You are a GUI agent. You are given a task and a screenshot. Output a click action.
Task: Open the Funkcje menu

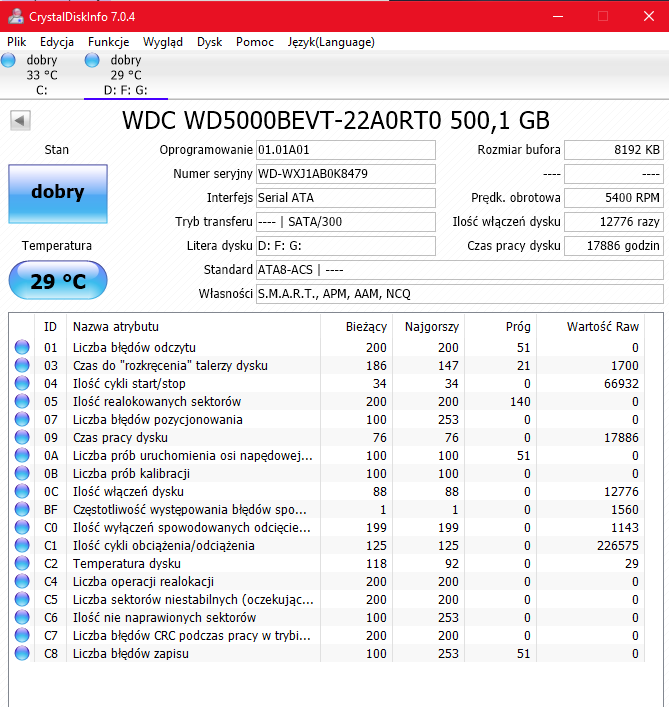pyautogui.click(x=109, y=42)
